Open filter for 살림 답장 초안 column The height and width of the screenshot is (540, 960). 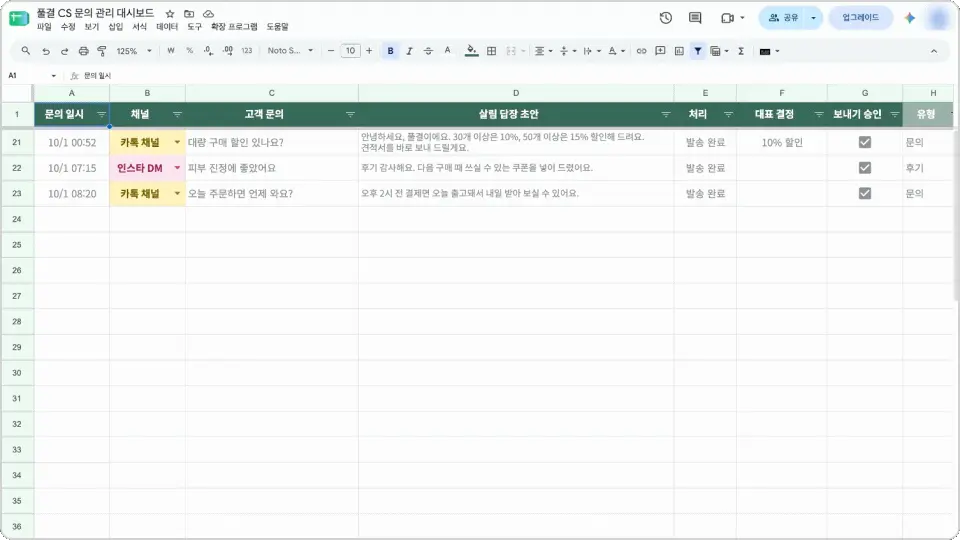(666, 114)
